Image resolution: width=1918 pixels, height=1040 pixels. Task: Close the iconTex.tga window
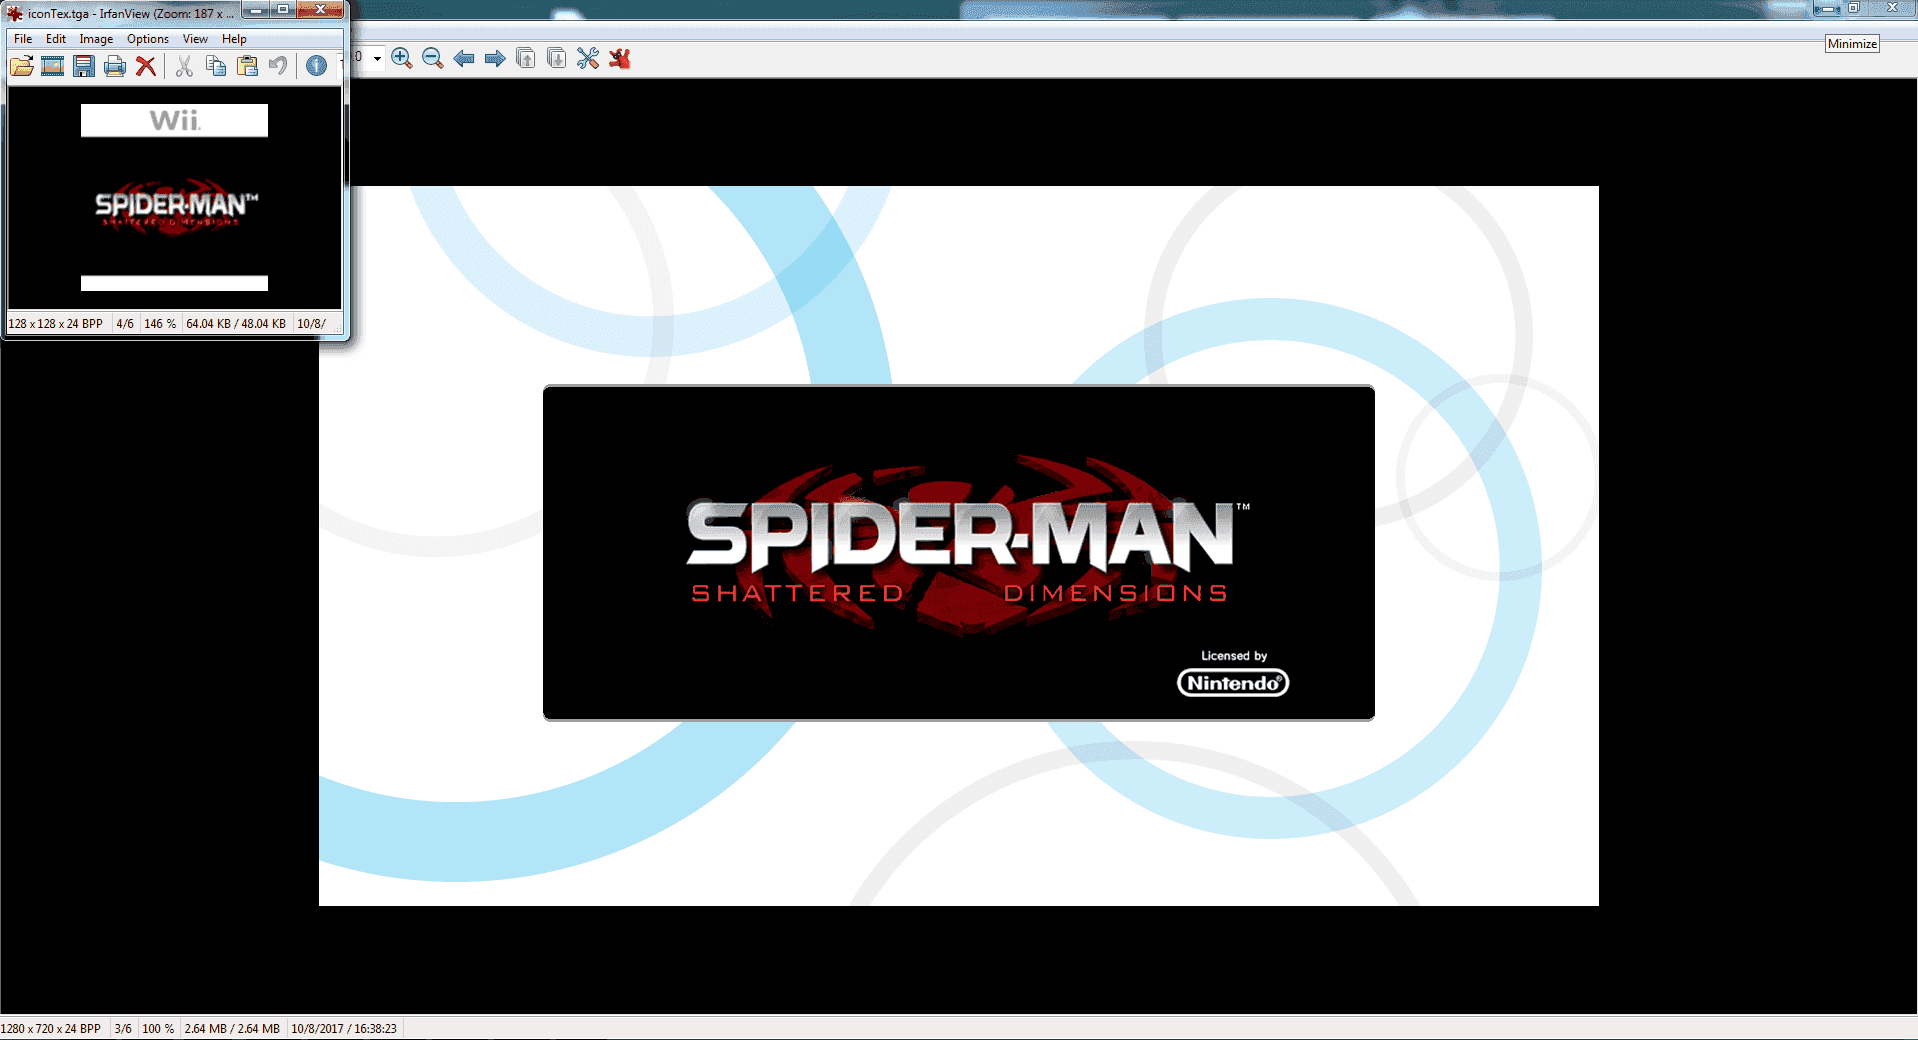coord(320,10)
